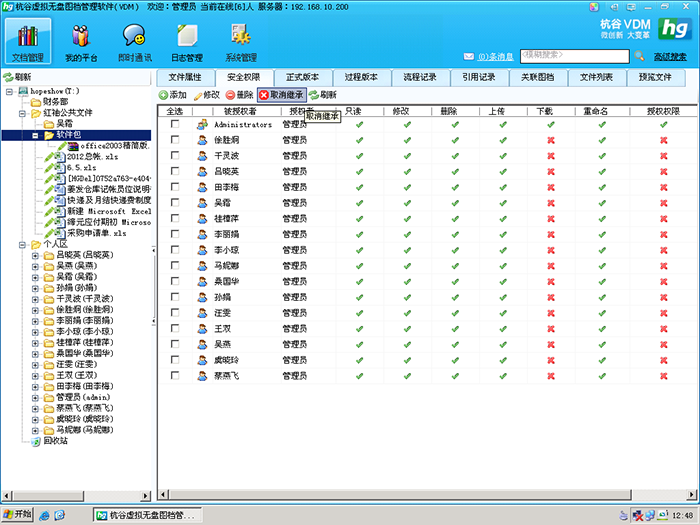
Task: Switch to the 流程记录 tab
Action: (x=420, y=77)
